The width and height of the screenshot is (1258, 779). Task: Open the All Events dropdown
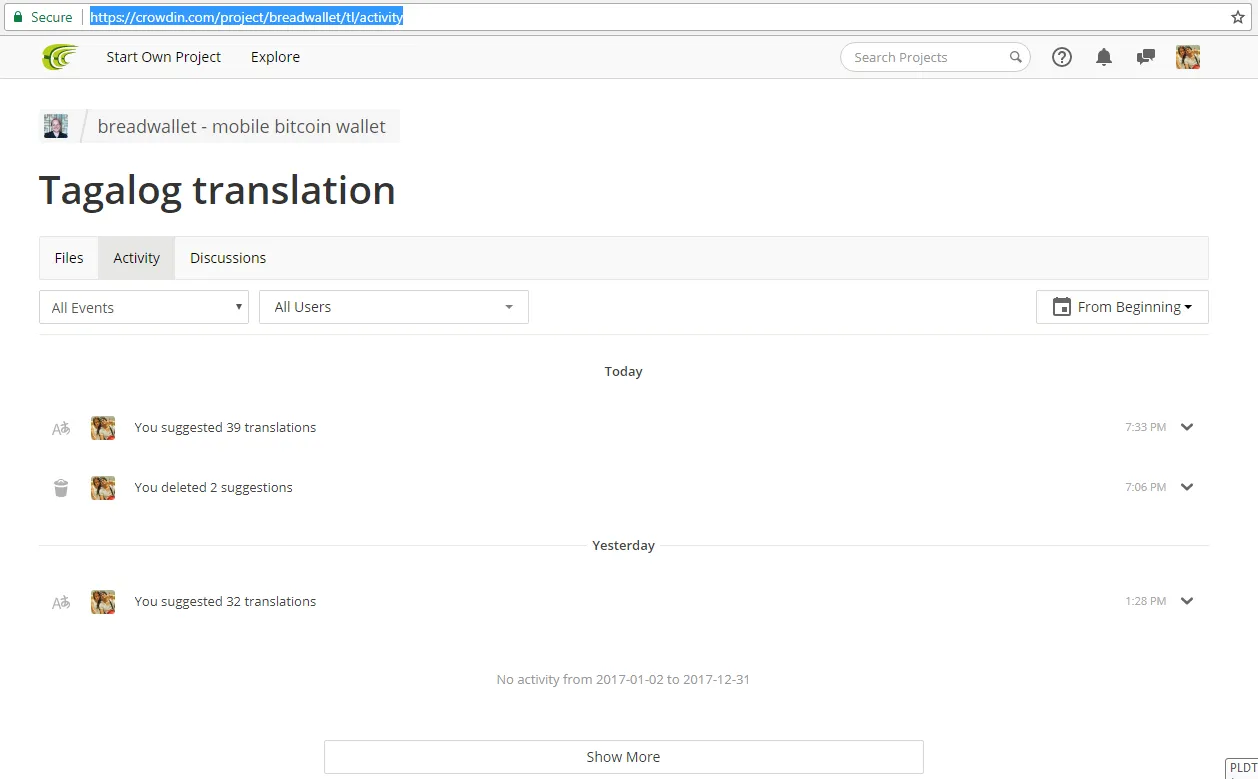[144, 307]
